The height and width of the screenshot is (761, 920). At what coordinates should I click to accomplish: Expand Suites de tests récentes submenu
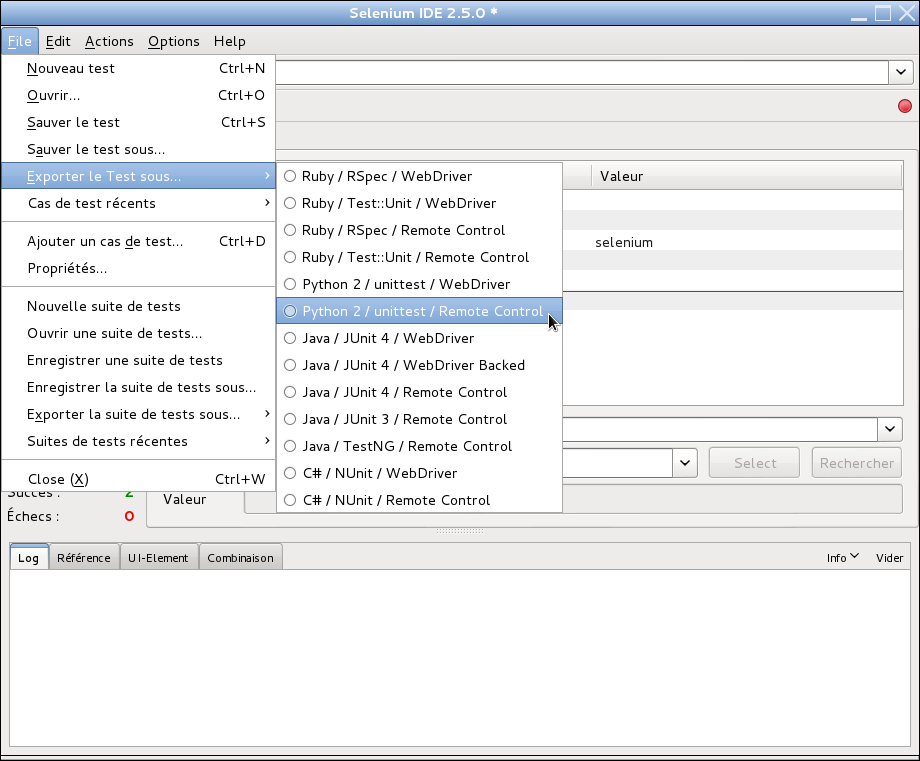tap(138, 441)
